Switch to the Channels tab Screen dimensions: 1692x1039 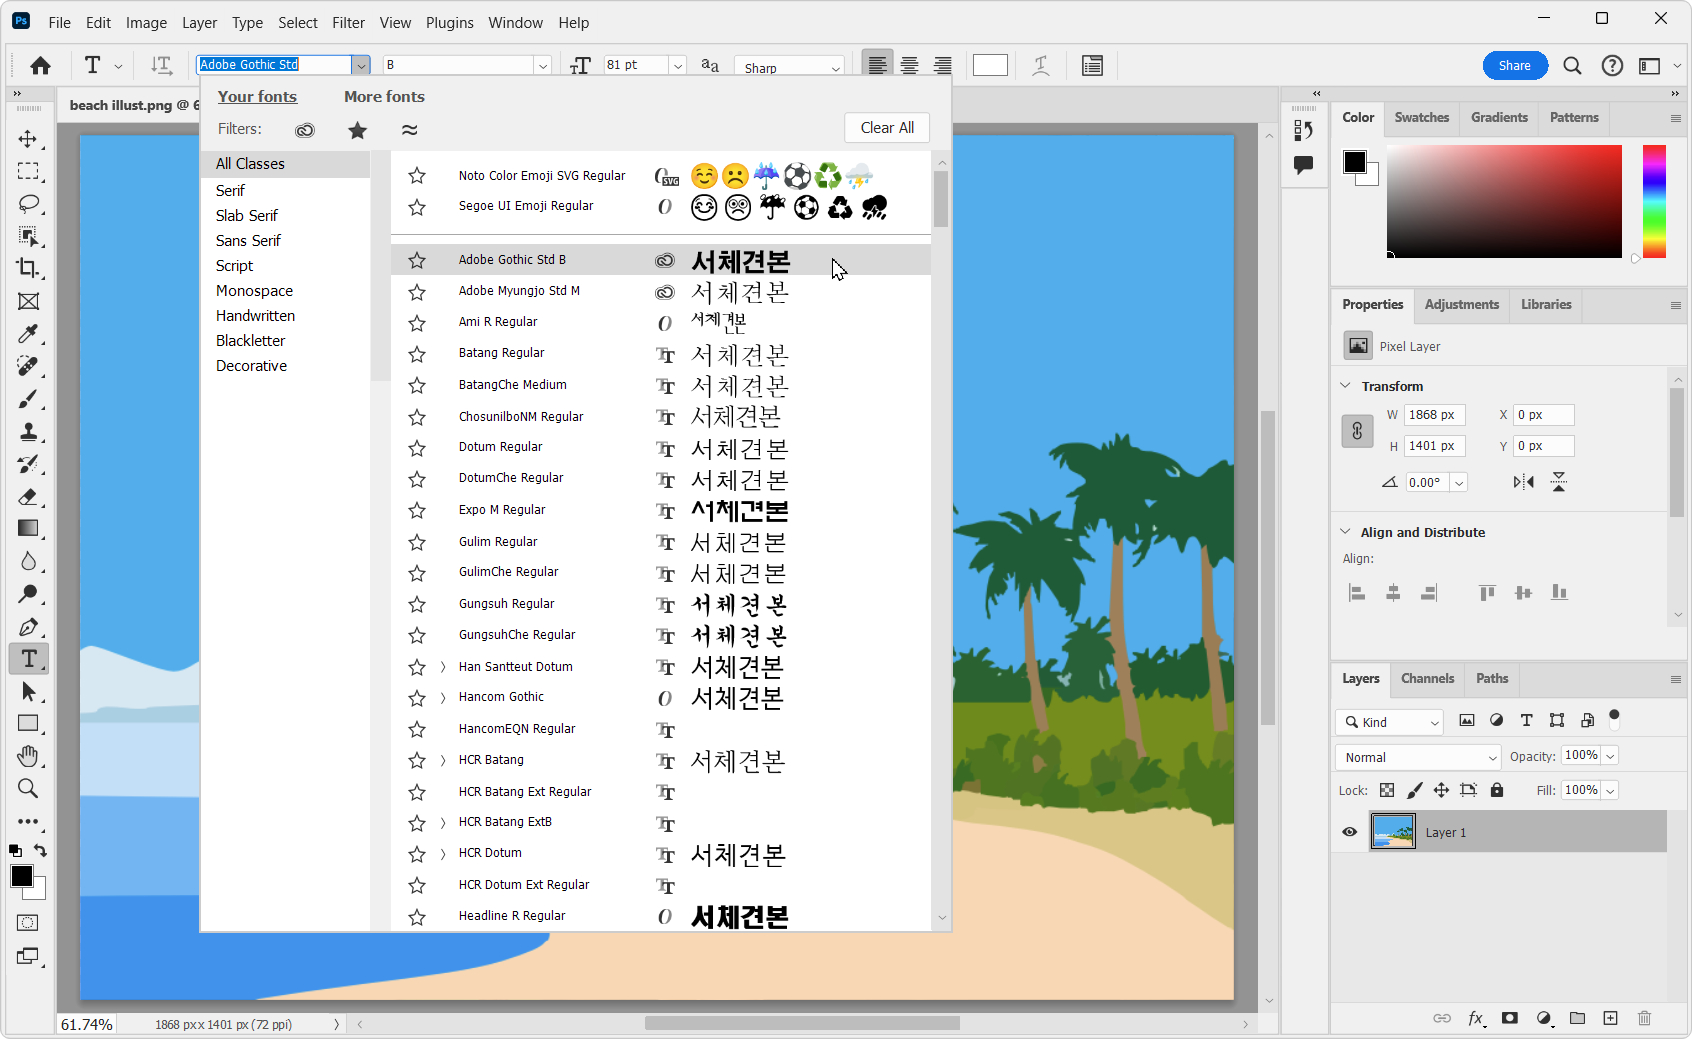click(x=1427, y=678)
